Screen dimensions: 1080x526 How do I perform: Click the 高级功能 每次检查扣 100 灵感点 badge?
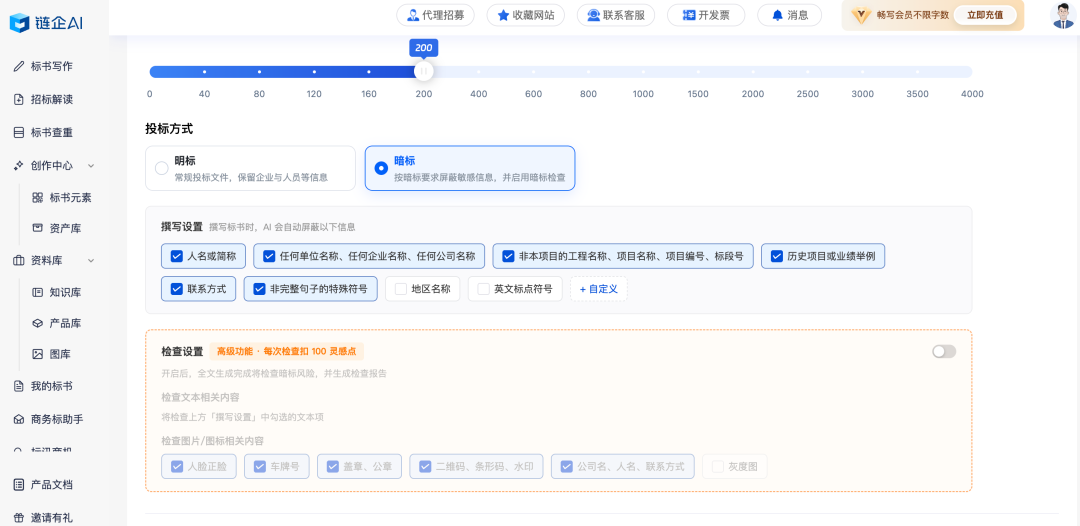click(287, 352)
